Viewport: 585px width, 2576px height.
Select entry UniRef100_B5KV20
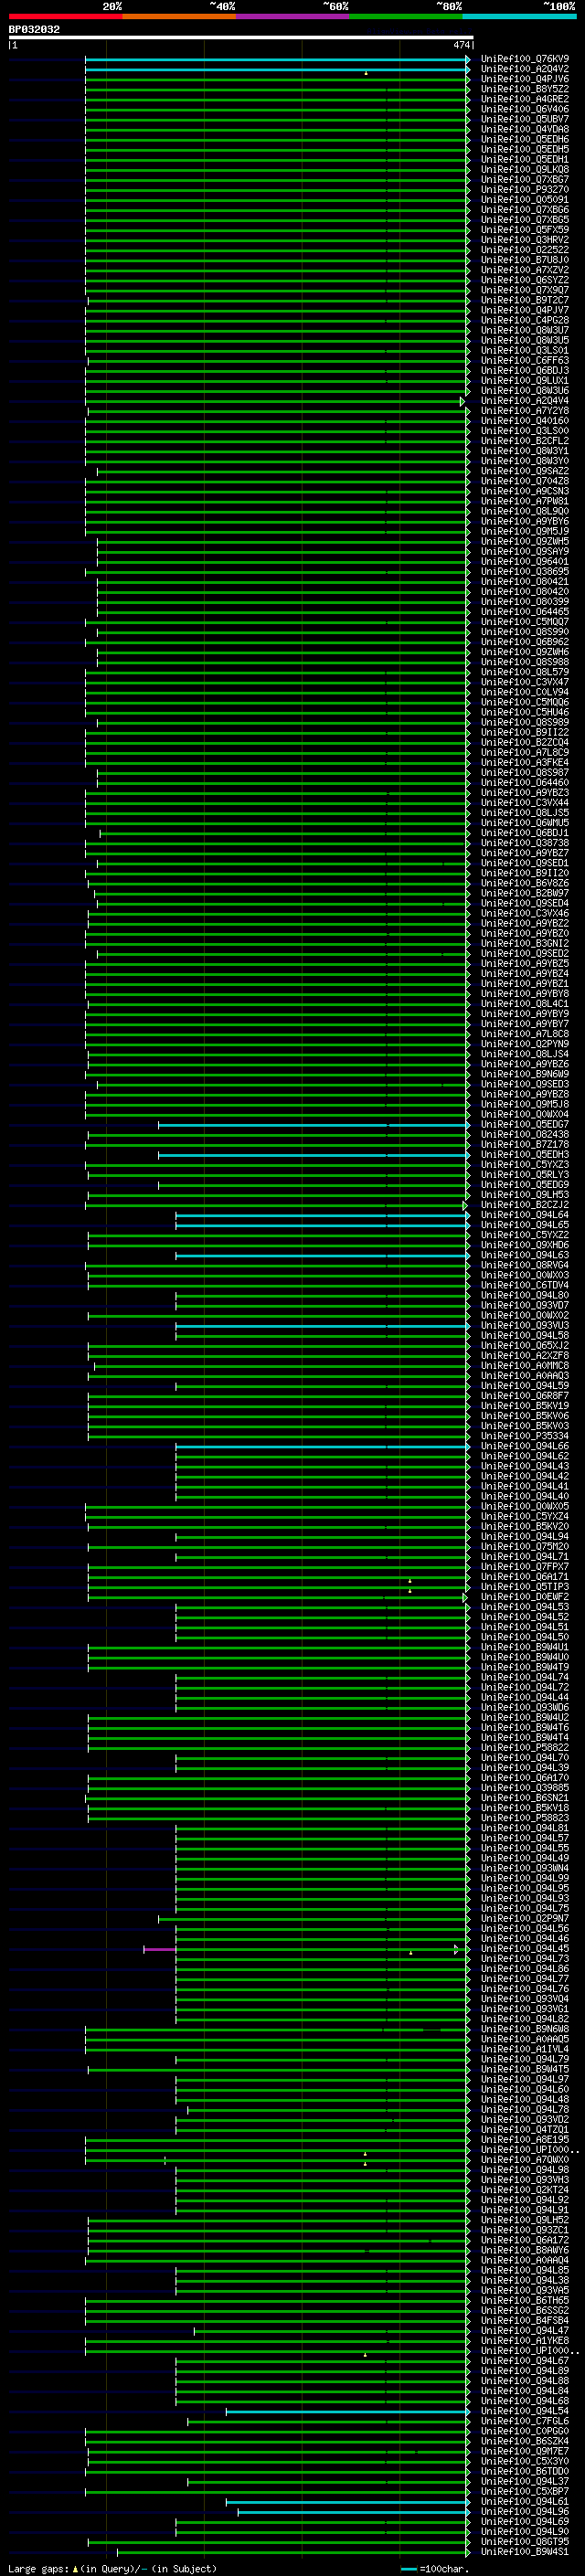[x=524, y=1527]
